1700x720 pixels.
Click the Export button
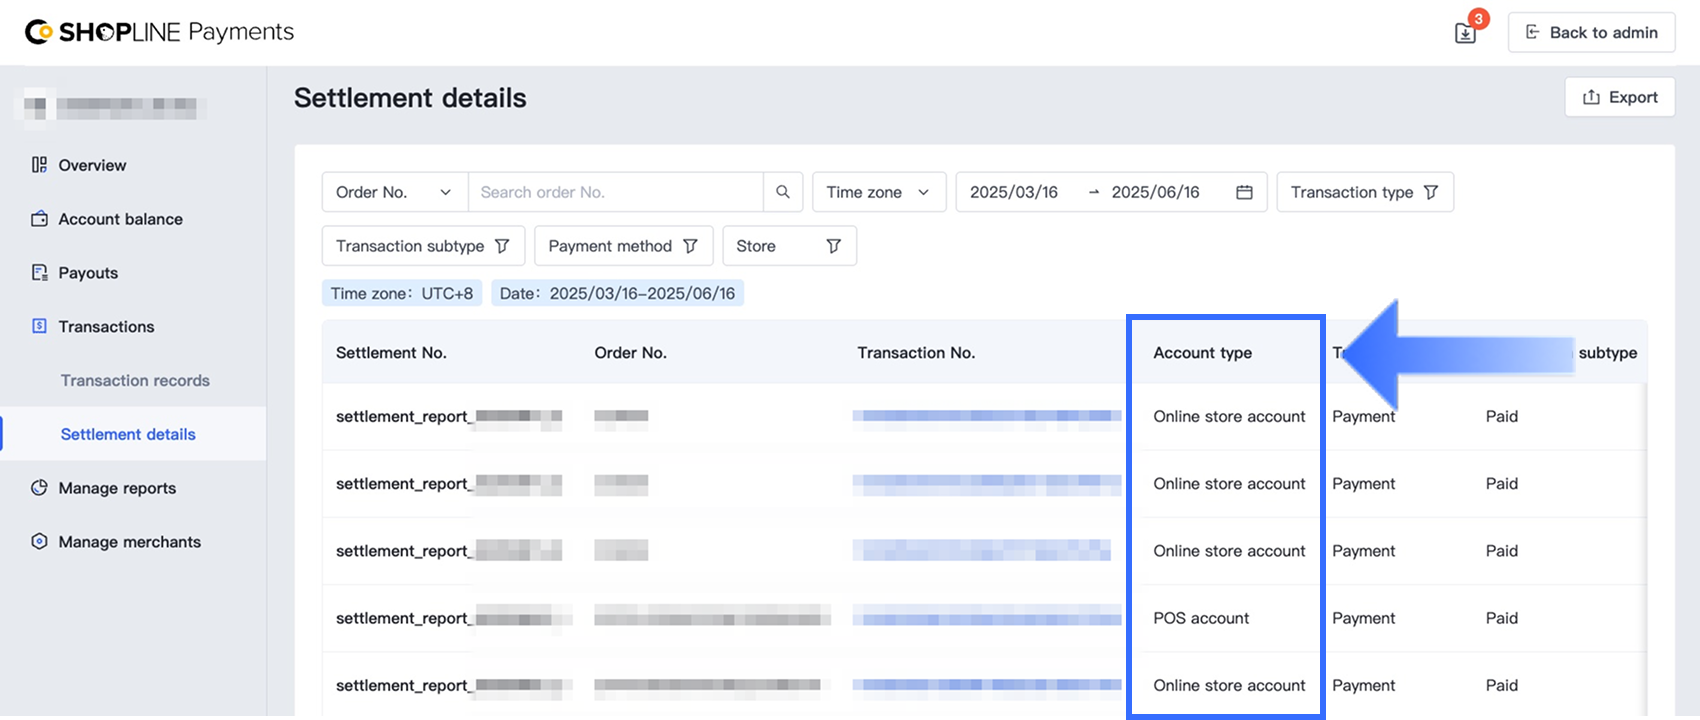[x=1619, y=97]
